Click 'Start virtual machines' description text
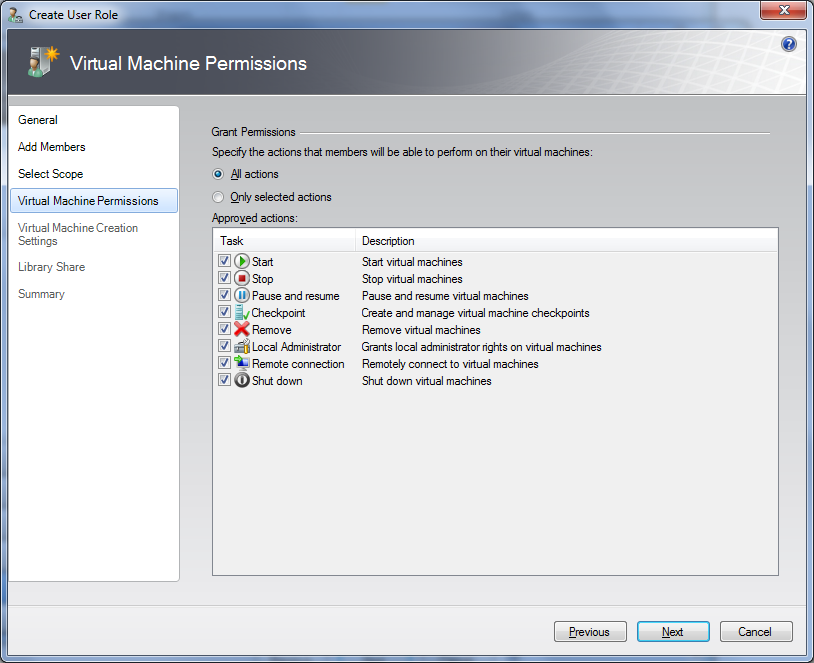Image resolution: width=814 pixels, height=663 pixels. click(x=412, y=262)
